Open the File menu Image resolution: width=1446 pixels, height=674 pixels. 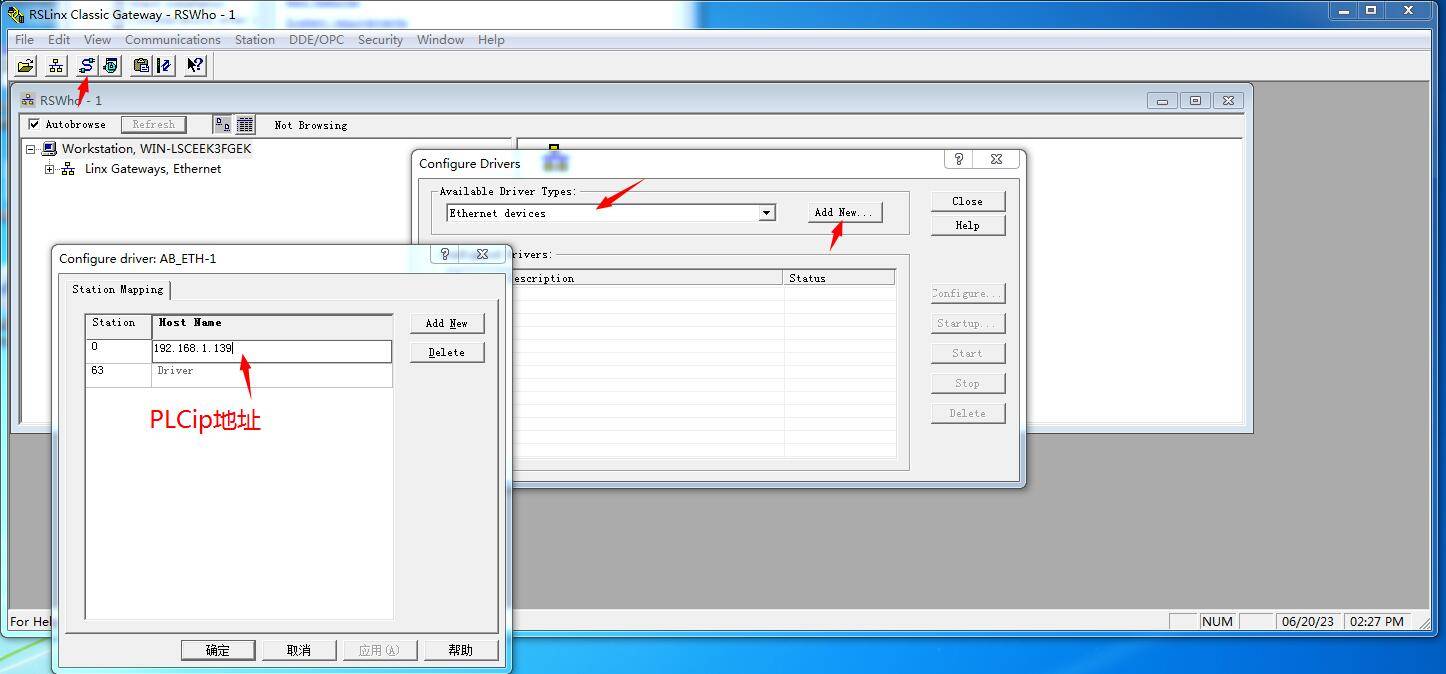pos(24,40)
